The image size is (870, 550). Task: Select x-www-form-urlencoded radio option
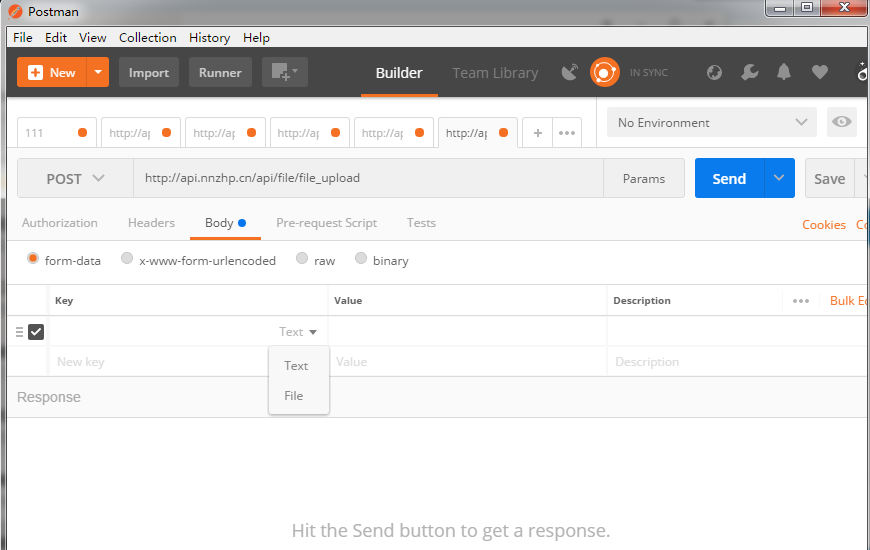pos(127,258)
